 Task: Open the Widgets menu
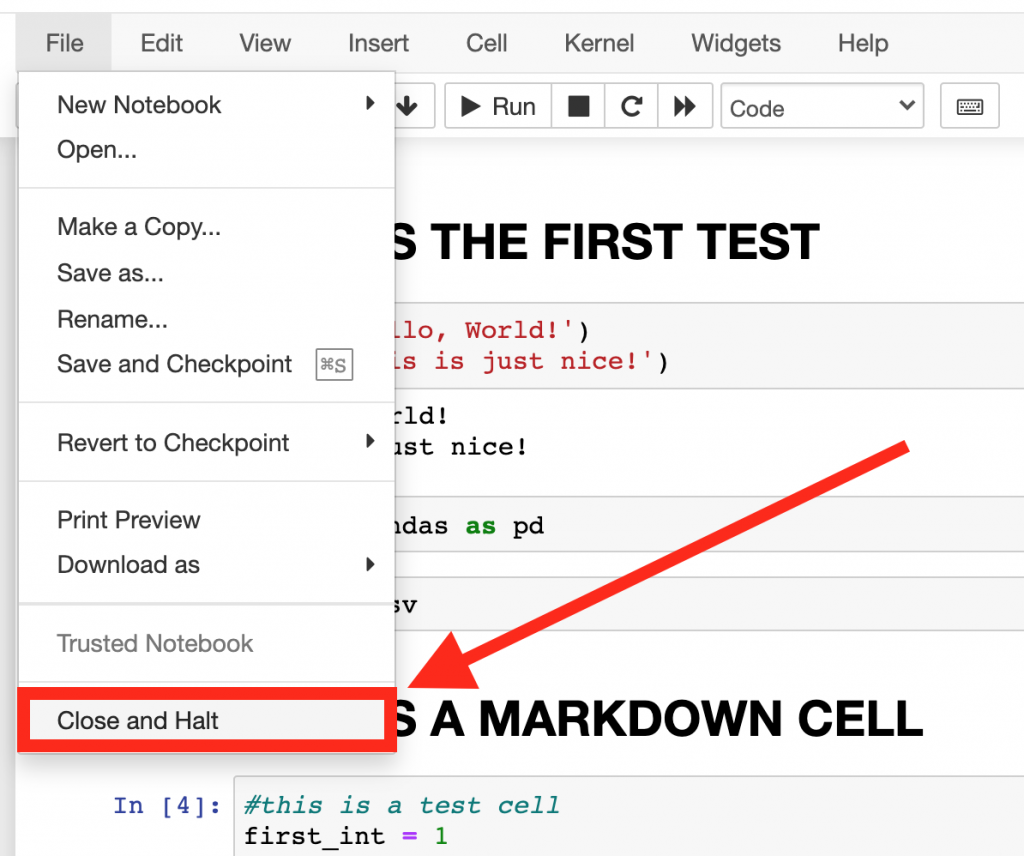[735, 43]
